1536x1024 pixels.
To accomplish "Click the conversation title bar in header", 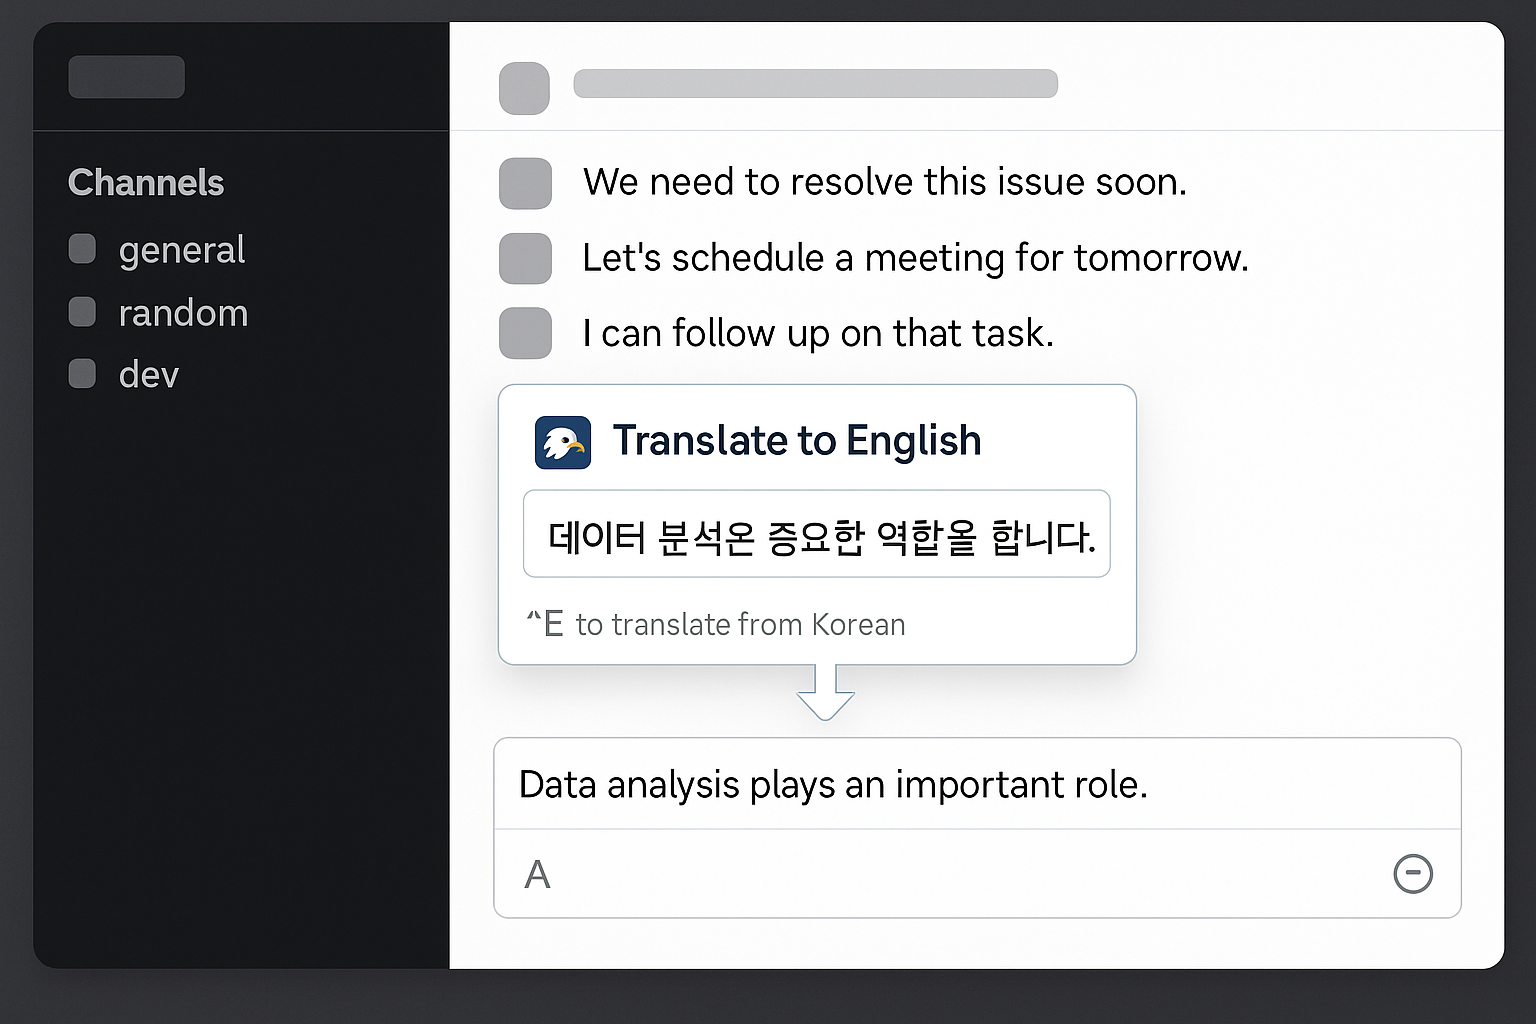I will (815, 84).
